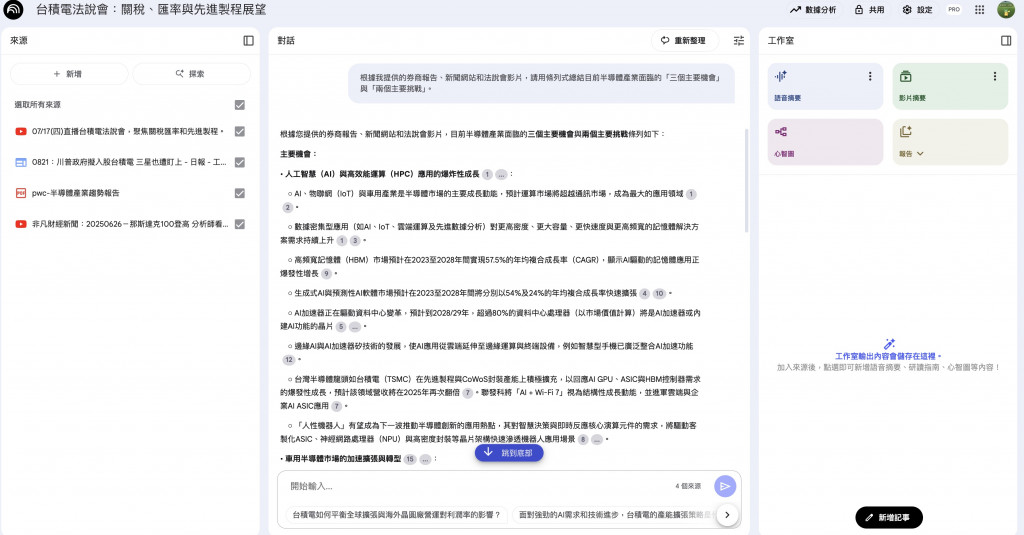Viewport: 1024px width, 535px height.
Task: Open the Google apps grid icon
Action: coord(980,10)
